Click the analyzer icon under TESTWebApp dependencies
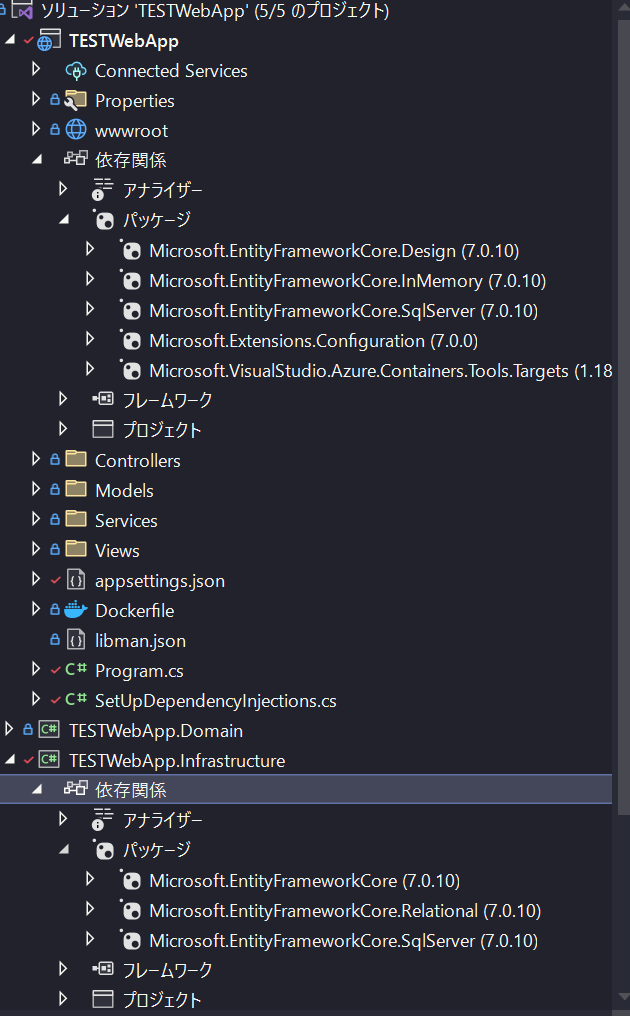The image size is (630, 1016). pyautogui.click(x=102, y=189)
